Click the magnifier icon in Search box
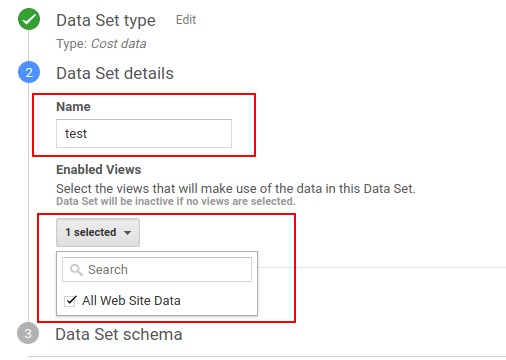This screenshot has width=506, height=360. pyautogui.click(x=76, y=270)
